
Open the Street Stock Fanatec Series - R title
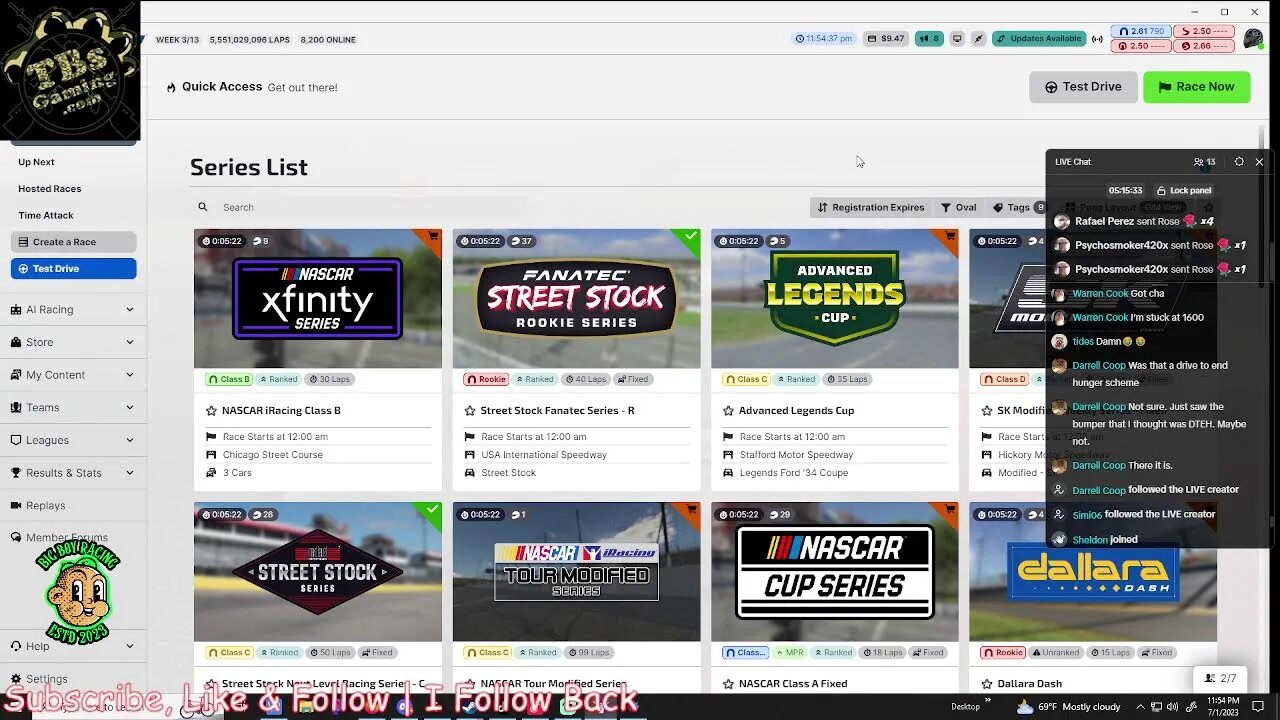[557, 411]
